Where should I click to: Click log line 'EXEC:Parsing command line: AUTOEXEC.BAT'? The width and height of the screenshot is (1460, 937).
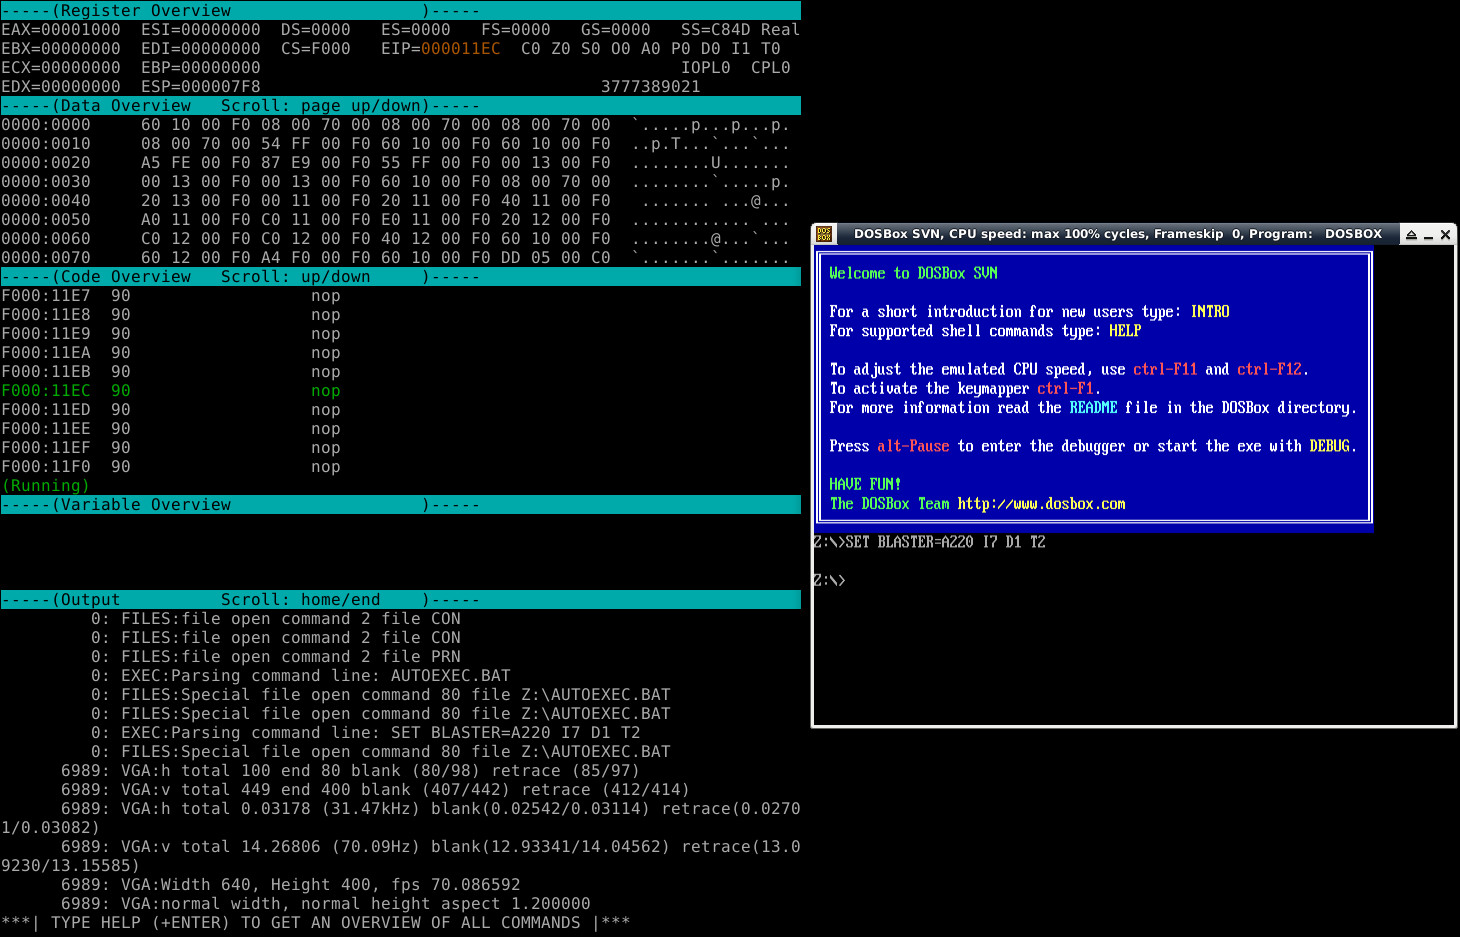point(301,676)
